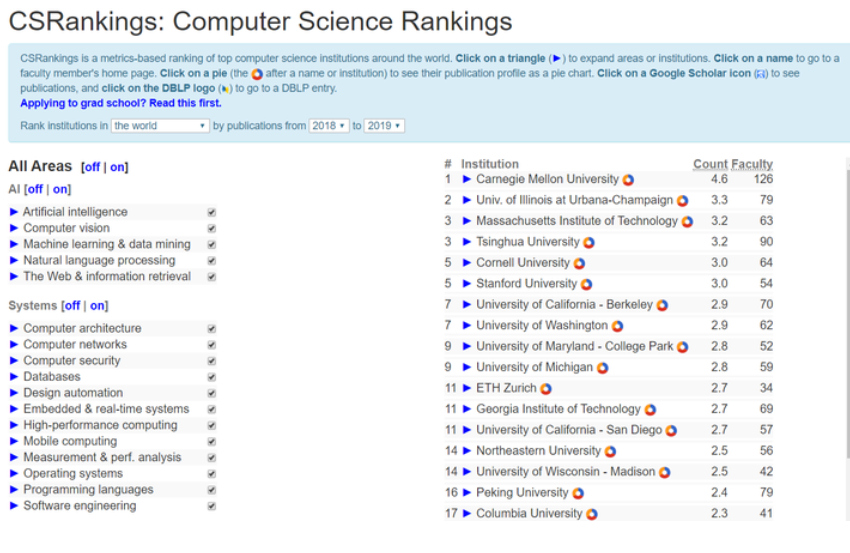Open the 2018 start year dropdown
The width and height of the screenshot is (850, 553).
329,126
